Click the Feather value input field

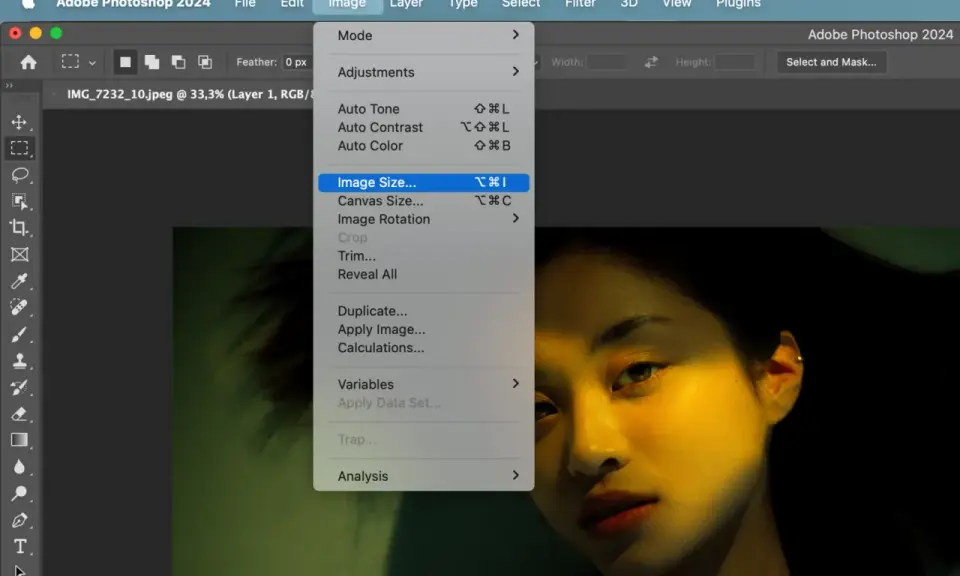tap(298, 62)
